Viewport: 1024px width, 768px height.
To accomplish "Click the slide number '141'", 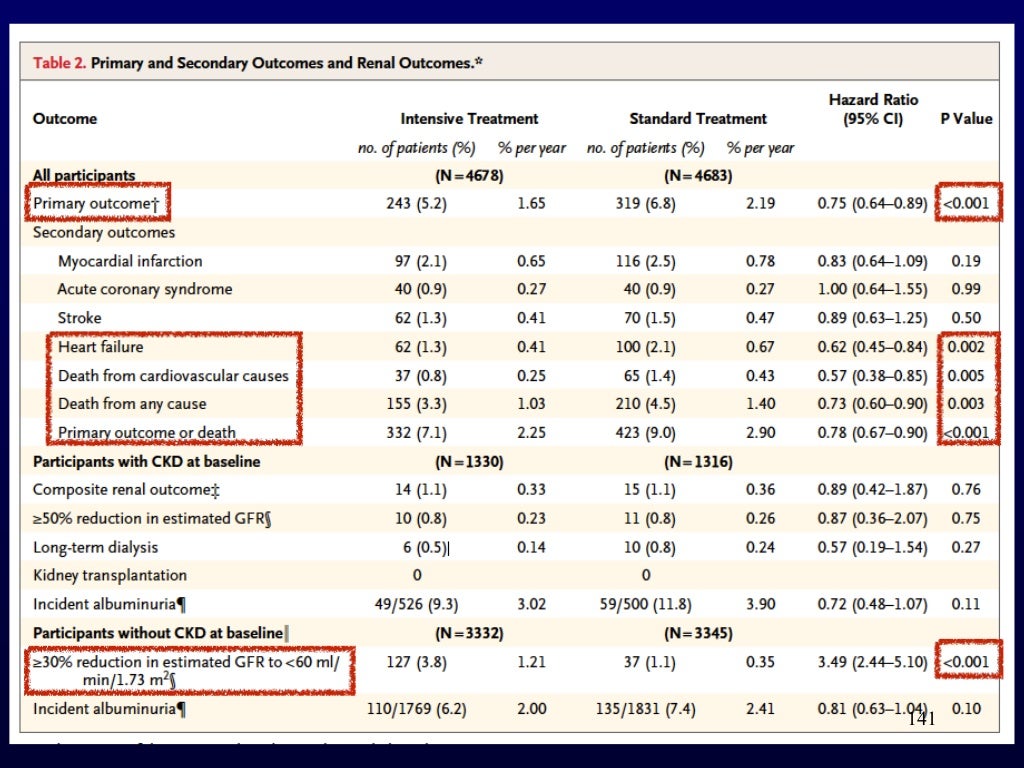I will coord(921,719).
